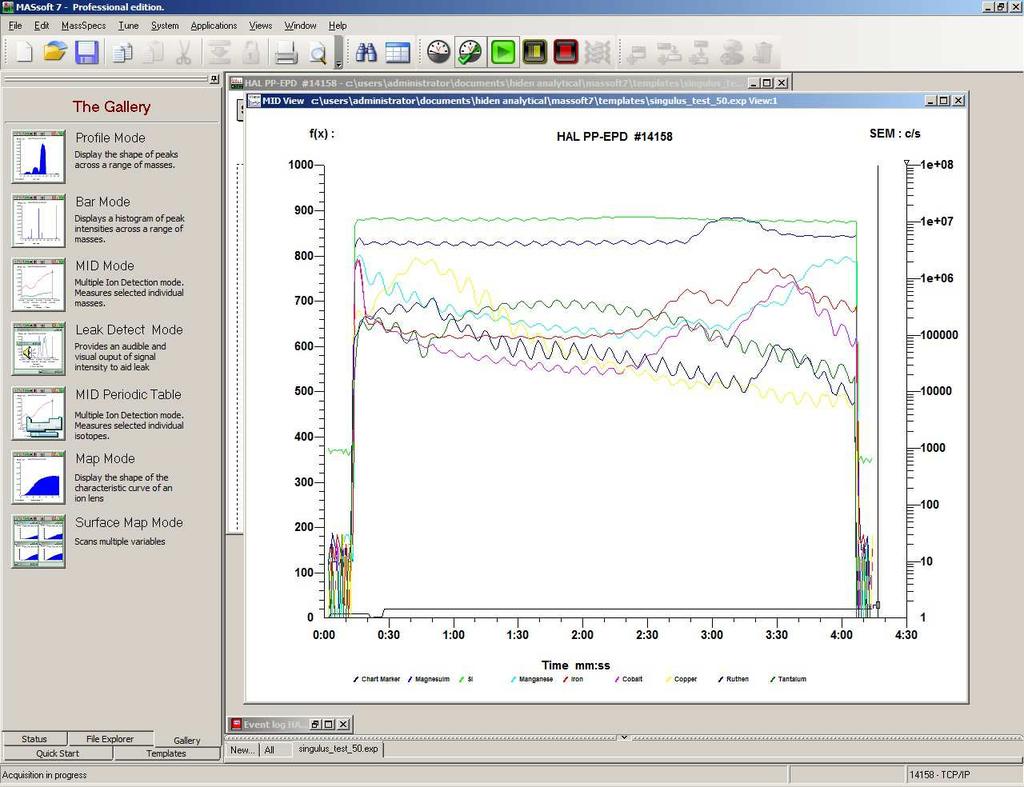Click the Copper legend entry
The height and width of the screenshot is (787, 1024).
pyautogui.click(x=681, y=679)
